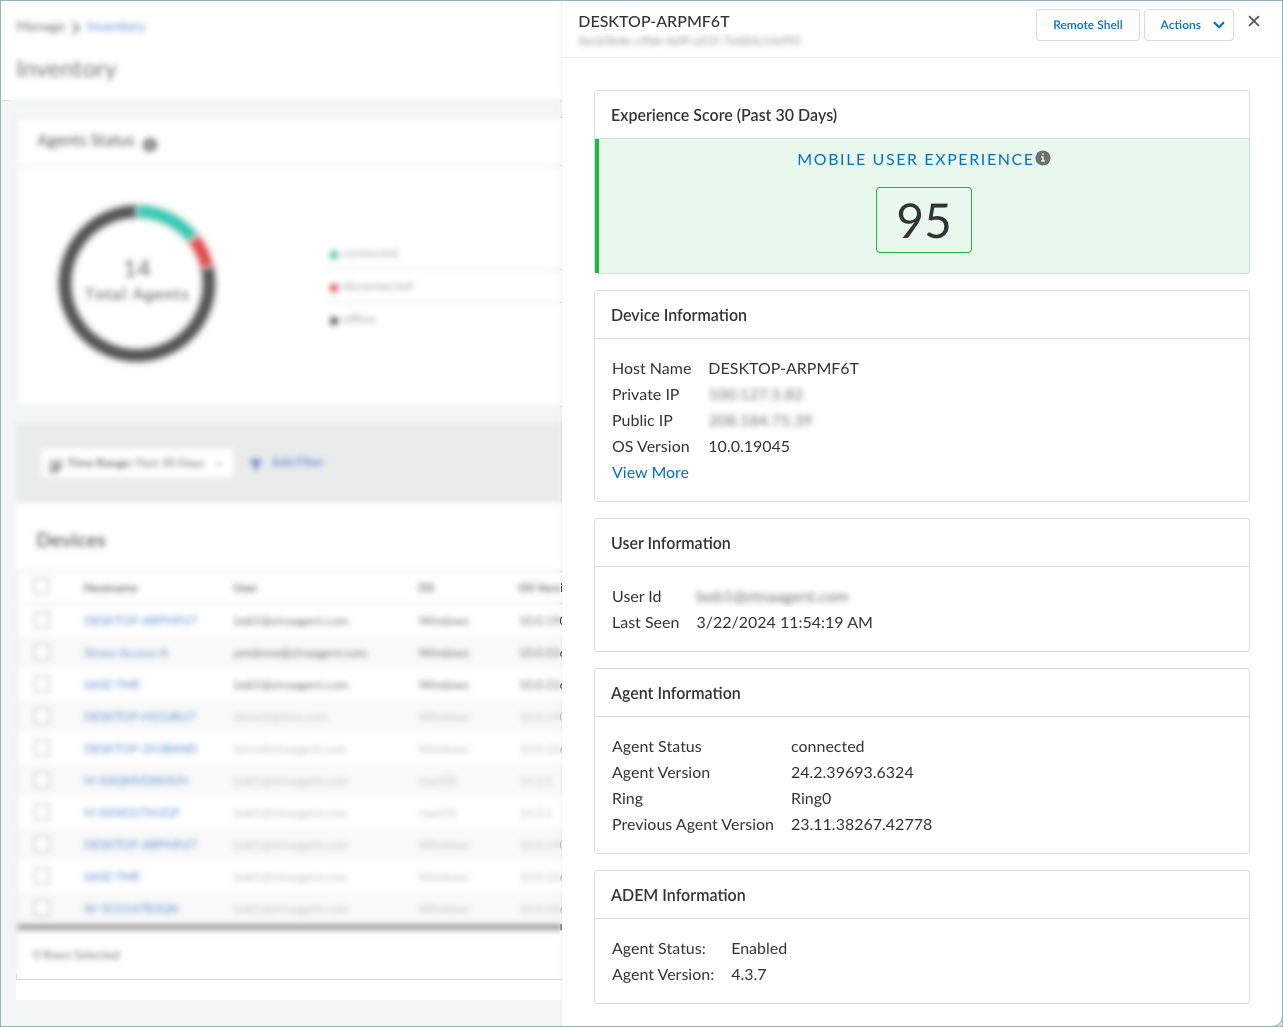
Task: Click the filter funnel icon
Action: click(x=256, y=463)
